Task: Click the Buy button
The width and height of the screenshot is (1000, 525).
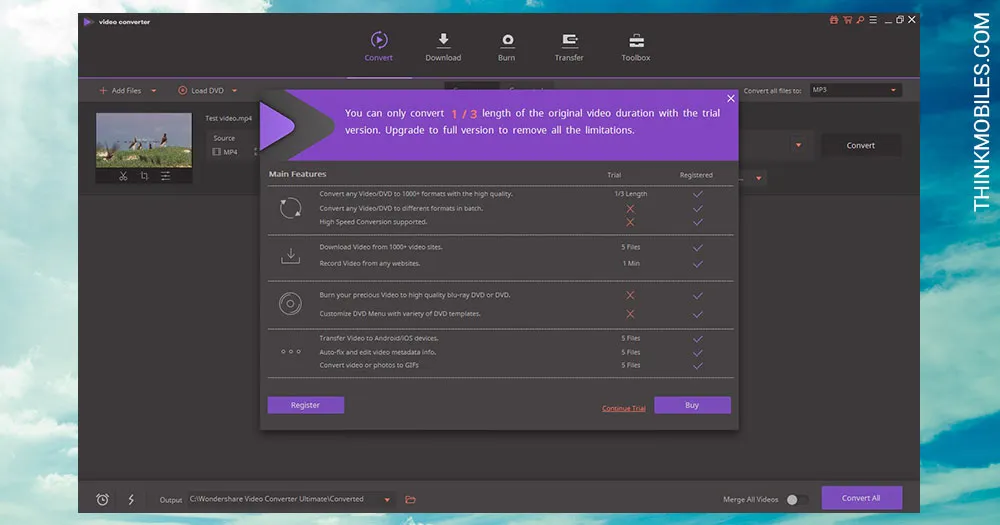Action: click(x=692, y=405)
